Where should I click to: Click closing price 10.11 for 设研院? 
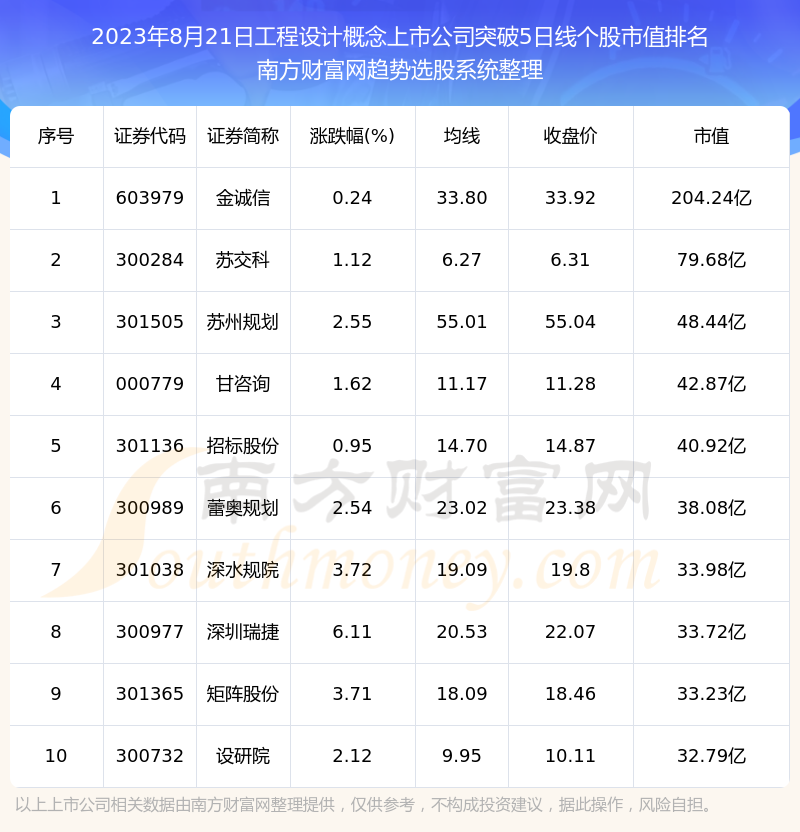click(x=570, y=756)
